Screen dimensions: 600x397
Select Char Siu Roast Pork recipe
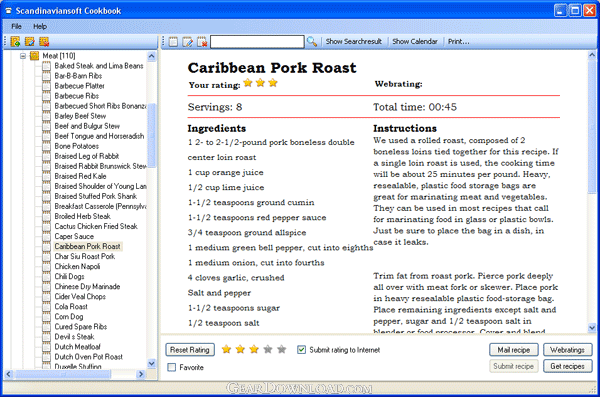click(85, 256)
